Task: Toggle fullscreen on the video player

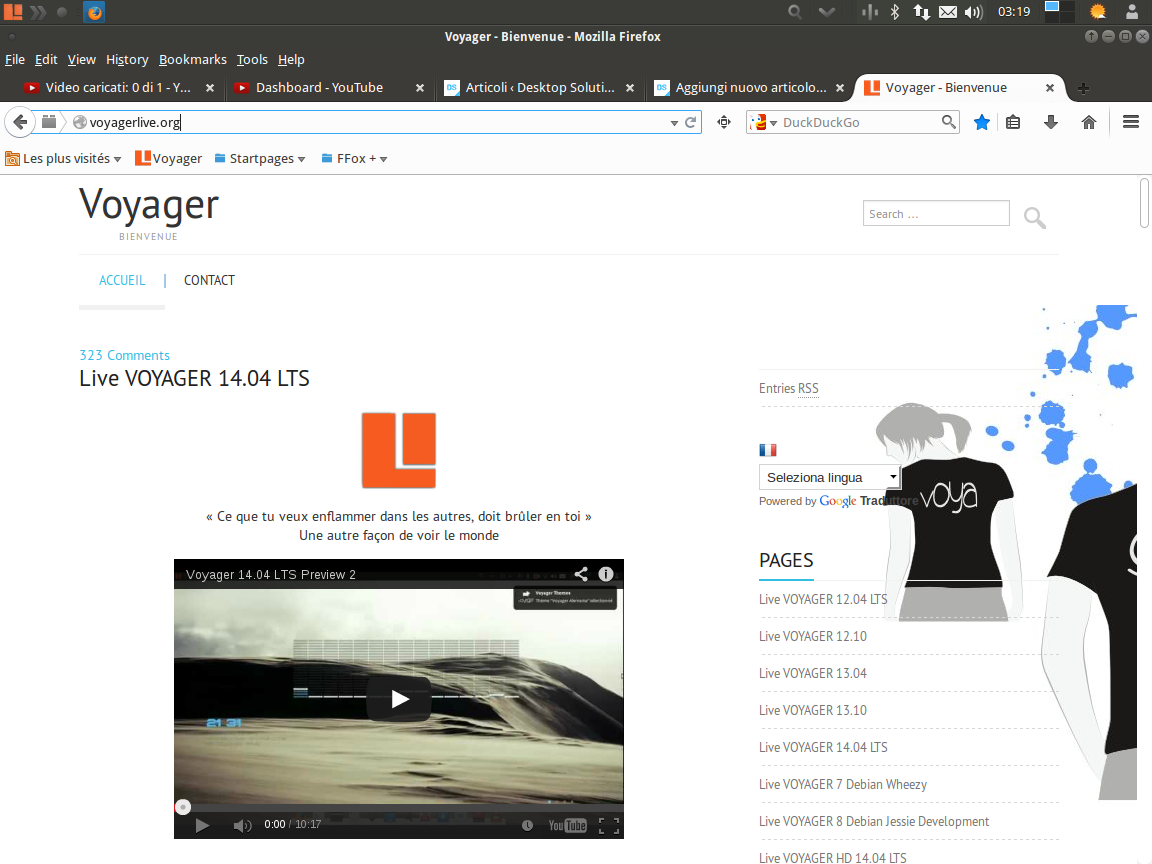Action: click(608, 825)
